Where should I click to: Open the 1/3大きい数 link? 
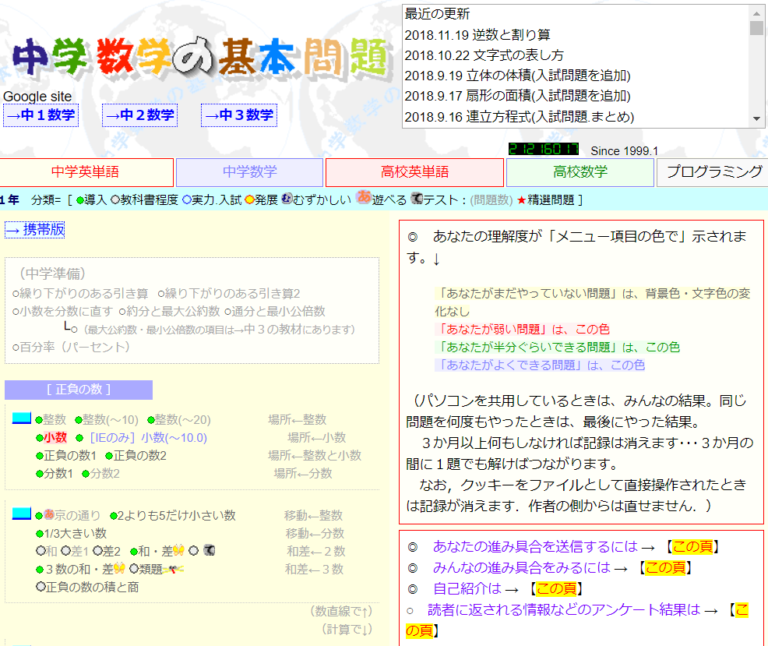coord(75,533)
